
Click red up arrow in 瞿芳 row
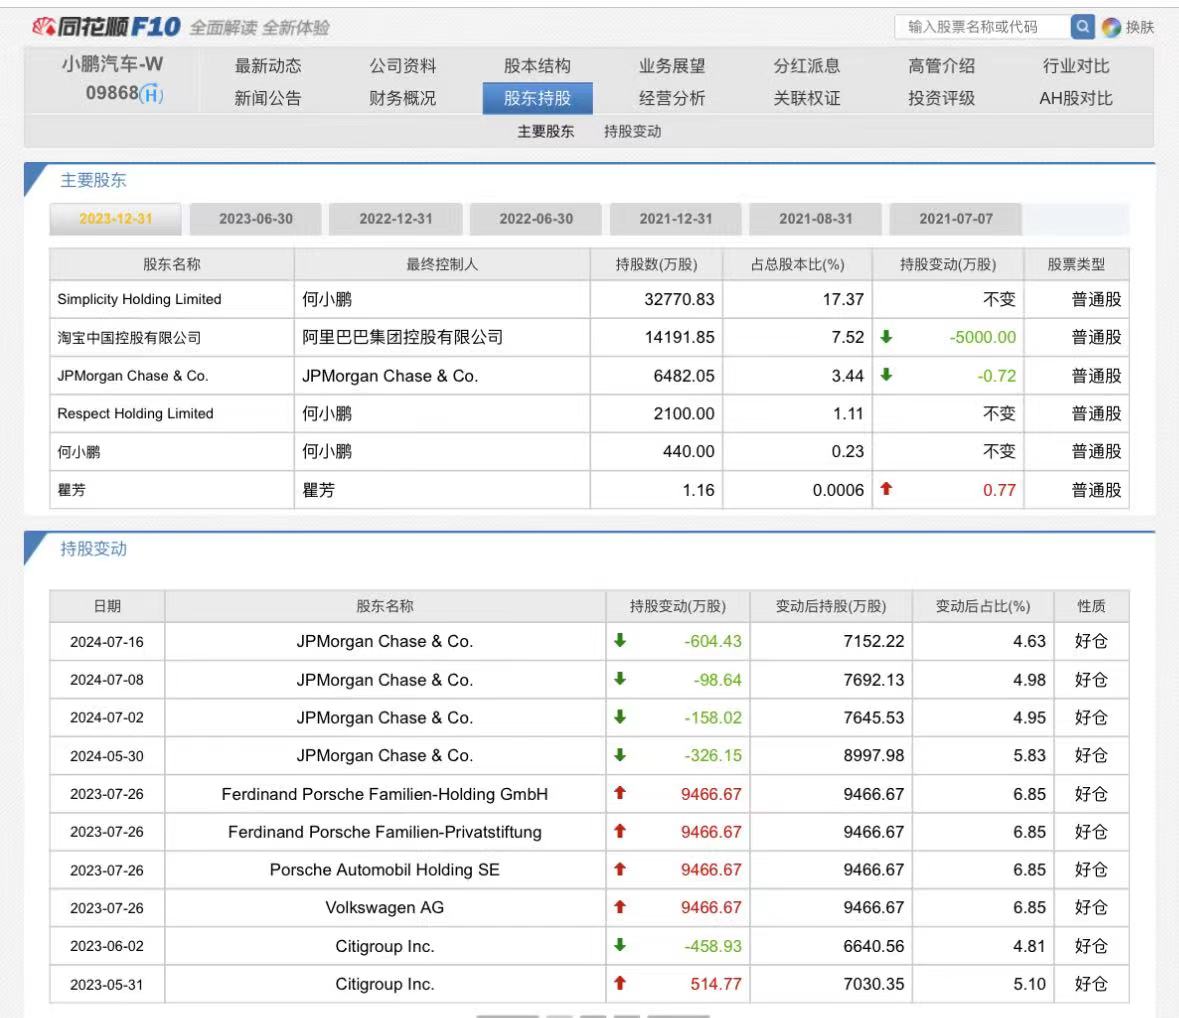[887, 489]
